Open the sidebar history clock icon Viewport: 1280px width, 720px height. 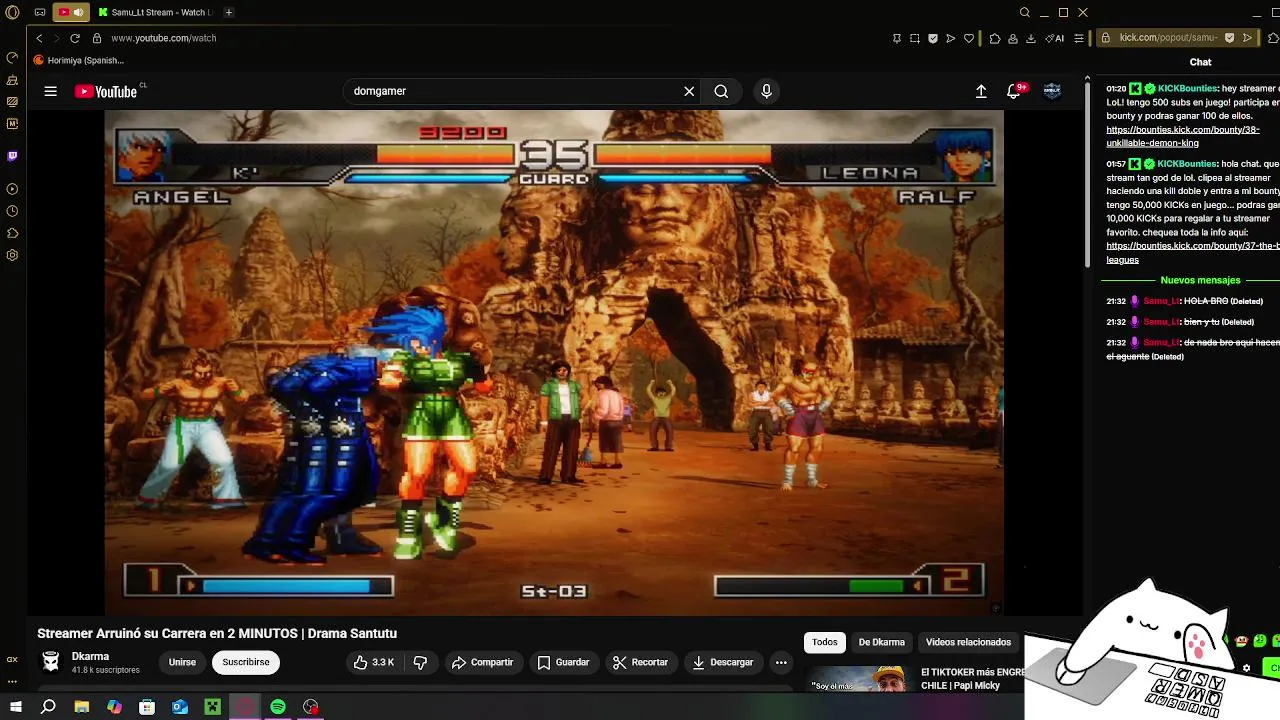tap(12, 211)
